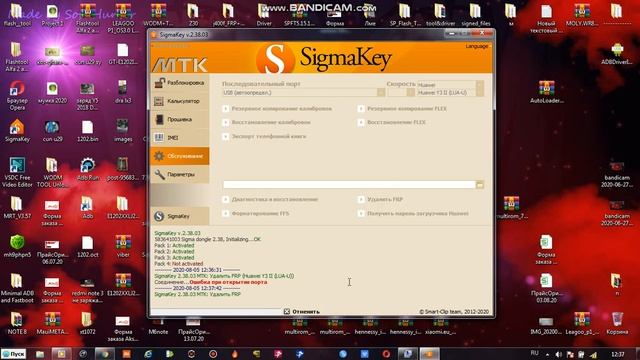Open the SigmaKey sidebar section

coord(180,216)
